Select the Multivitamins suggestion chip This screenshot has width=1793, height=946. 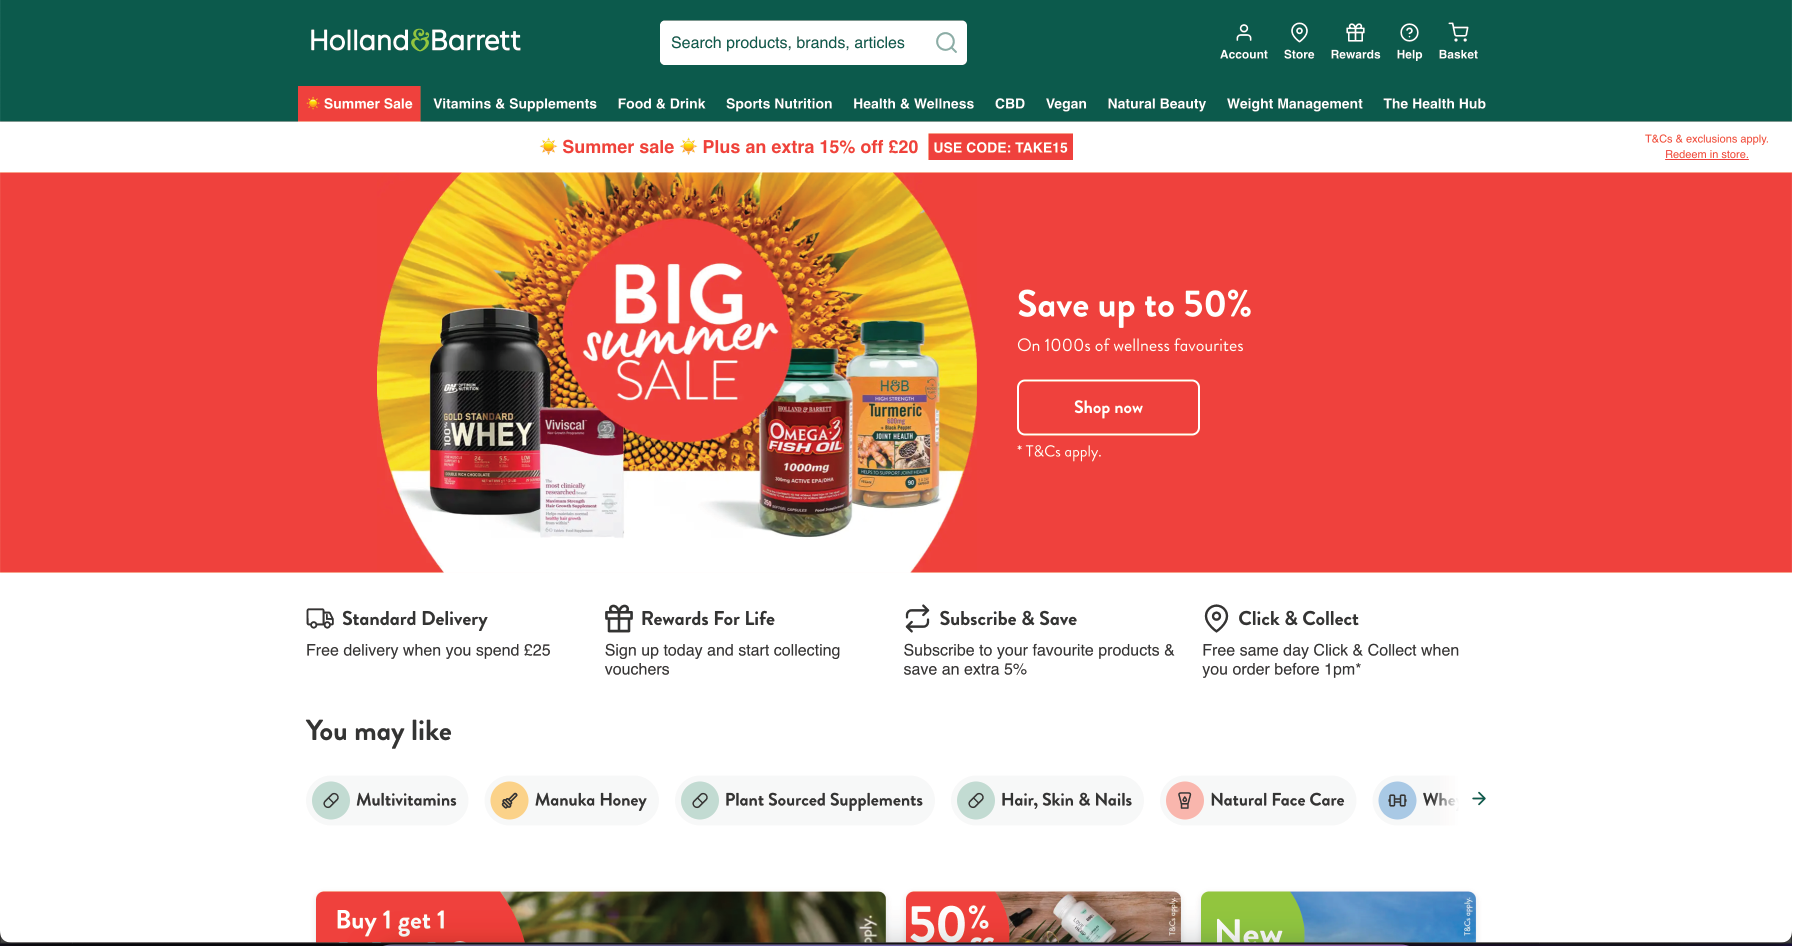coord(387,800)
